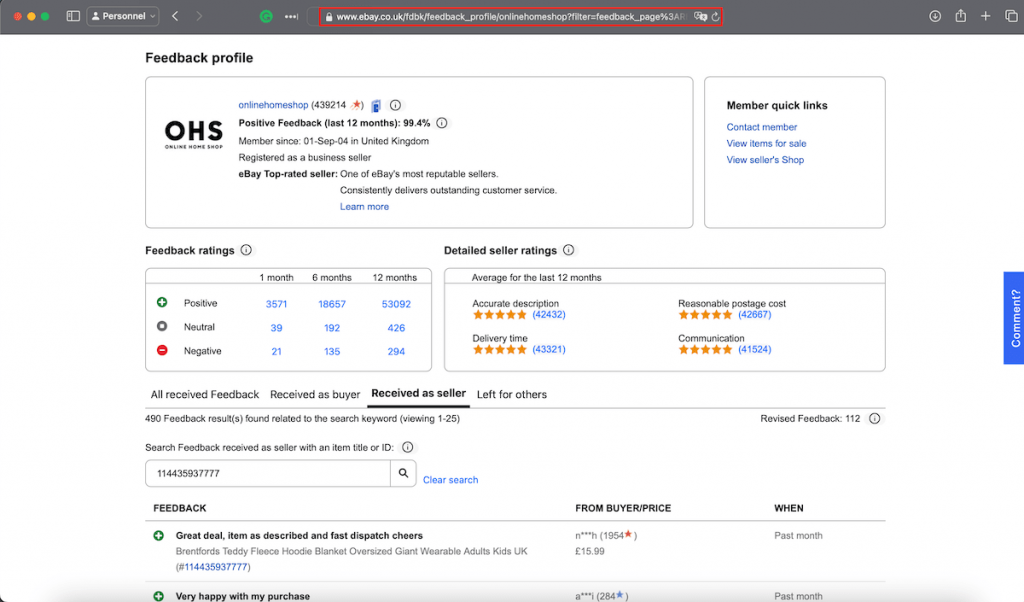This screenshot has height=602, width=1024.
Task: Open the password extension dots icon
Action: pyautogui.click(x=291, y=16)
